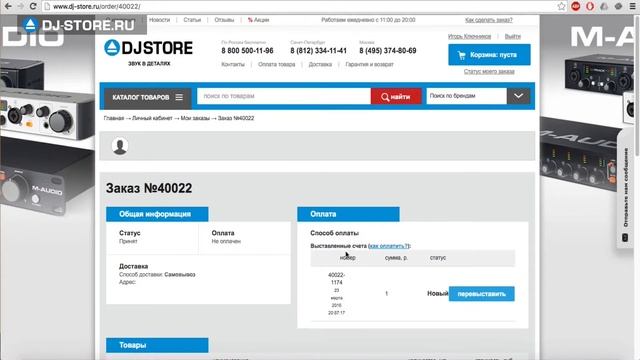The height and width of the screenshot is (360, 640).
Task: Click the Новый invoice status
Action: (x=438, y=293)
